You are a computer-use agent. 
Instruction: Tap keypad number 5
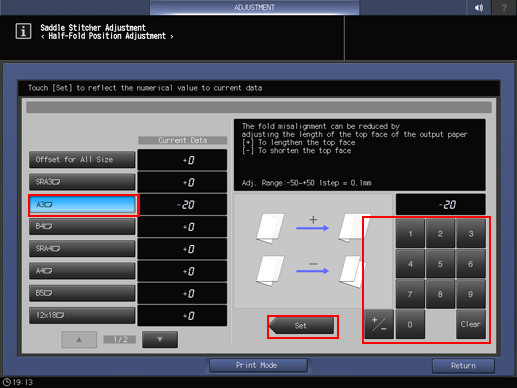[440, 264]
